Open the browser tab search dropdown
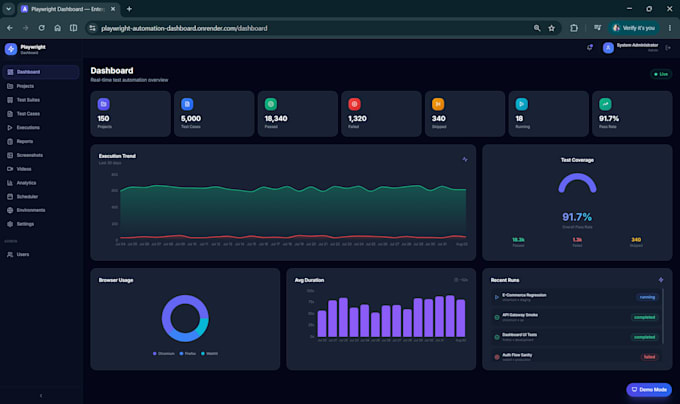 coord(8,9)
